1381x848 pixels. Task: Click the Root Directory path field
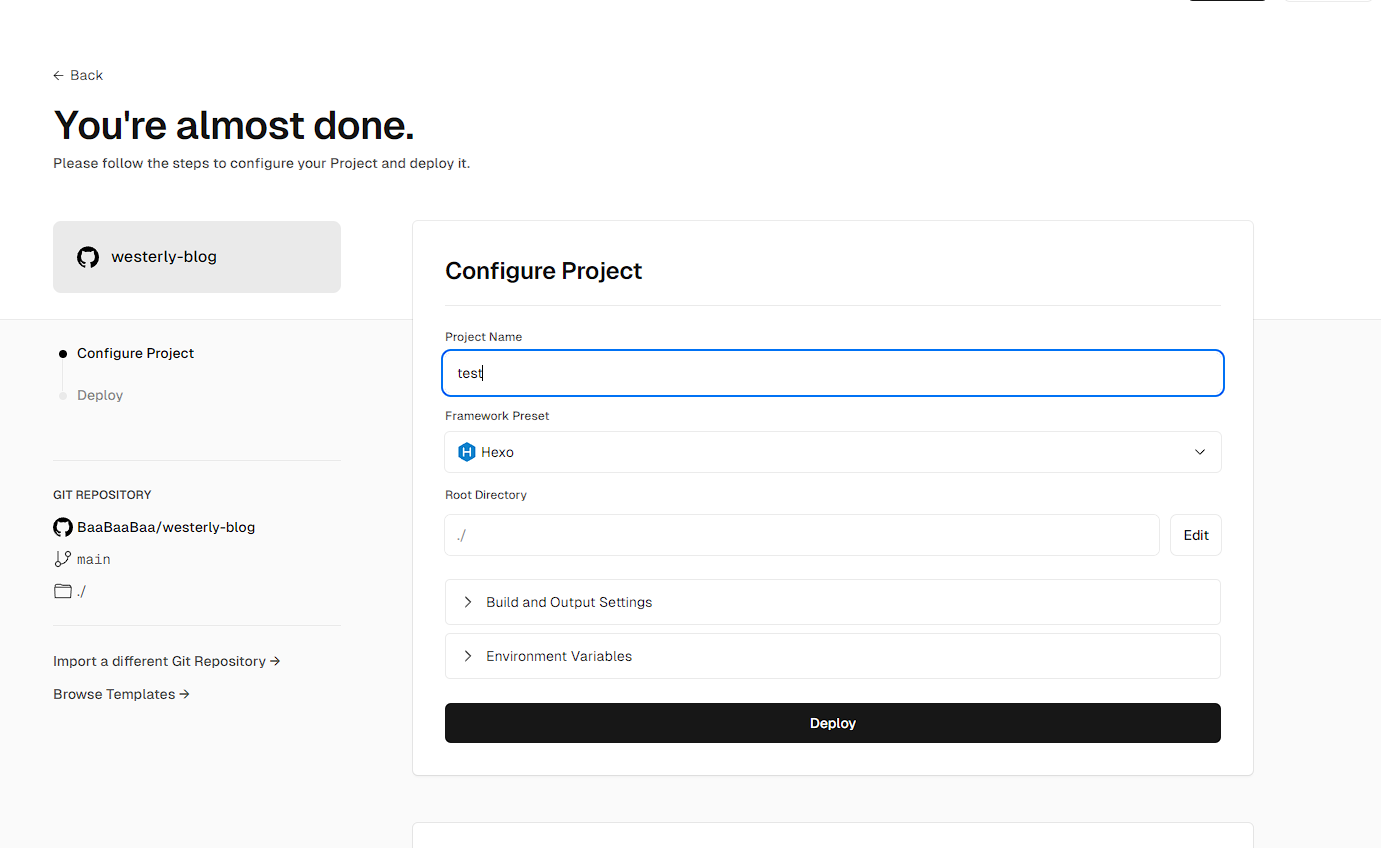point(801,535)
